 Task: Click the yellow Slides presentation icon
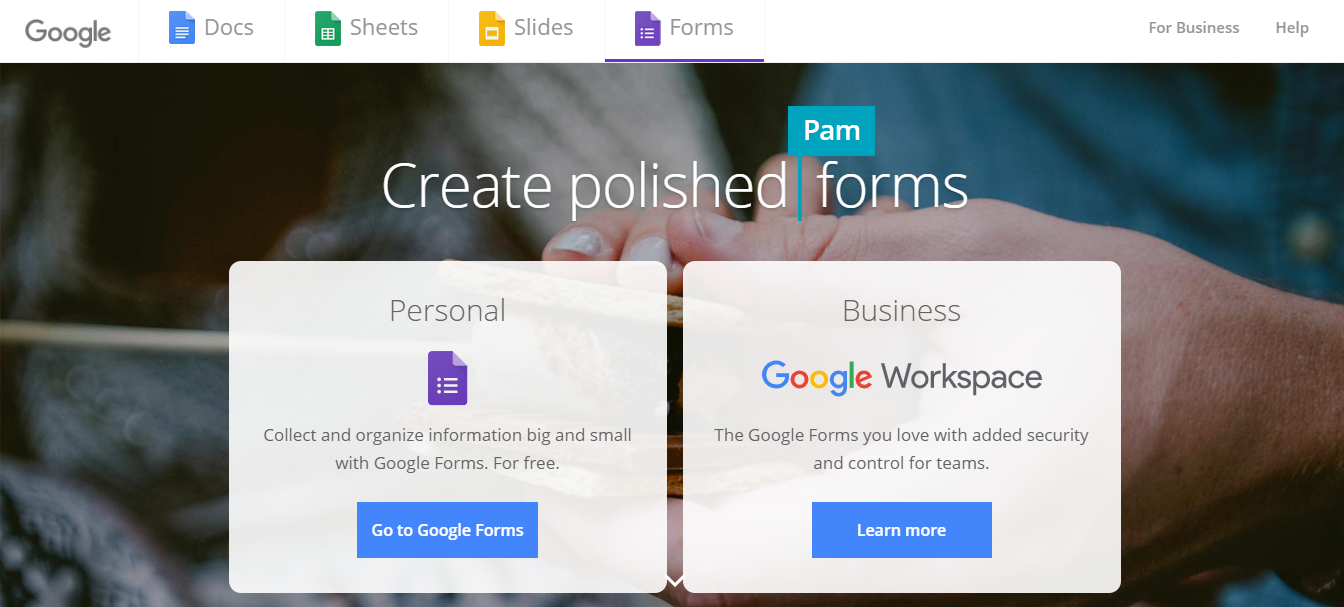[x=492, y=28]
